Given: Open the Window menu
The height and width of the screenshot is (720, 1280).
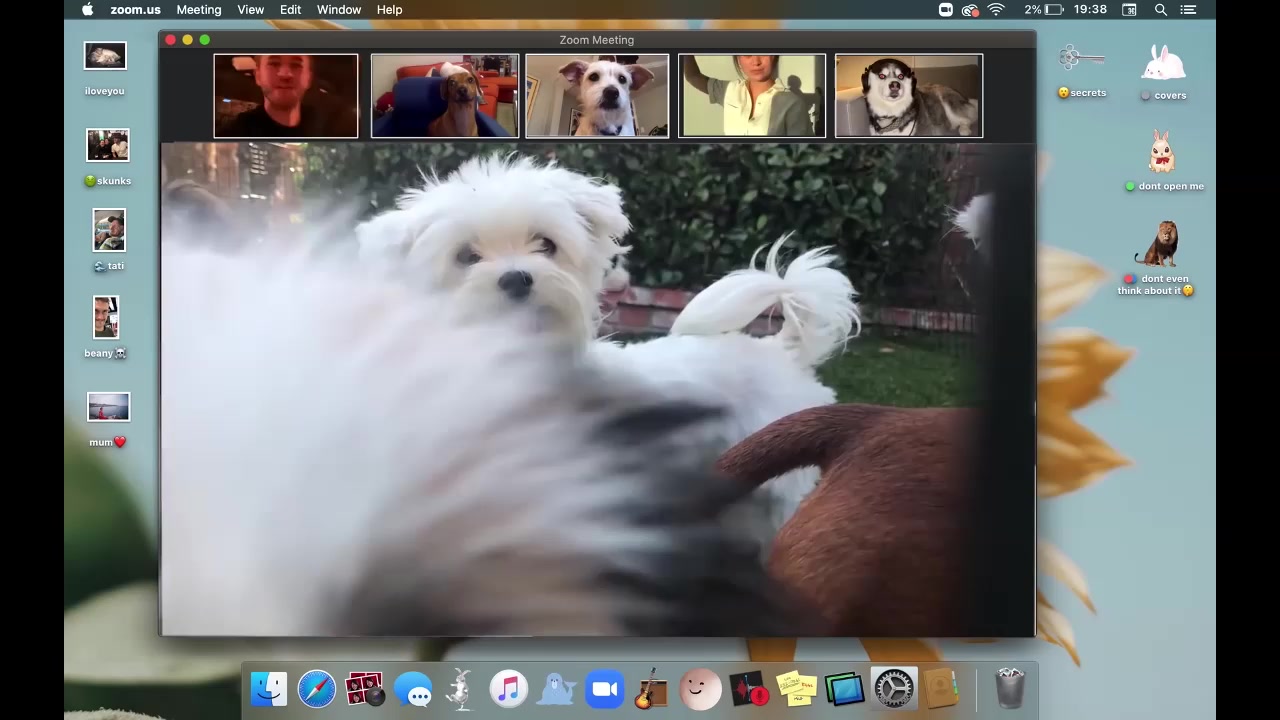Looking at the screenshot, I should [x=339, y=10].
